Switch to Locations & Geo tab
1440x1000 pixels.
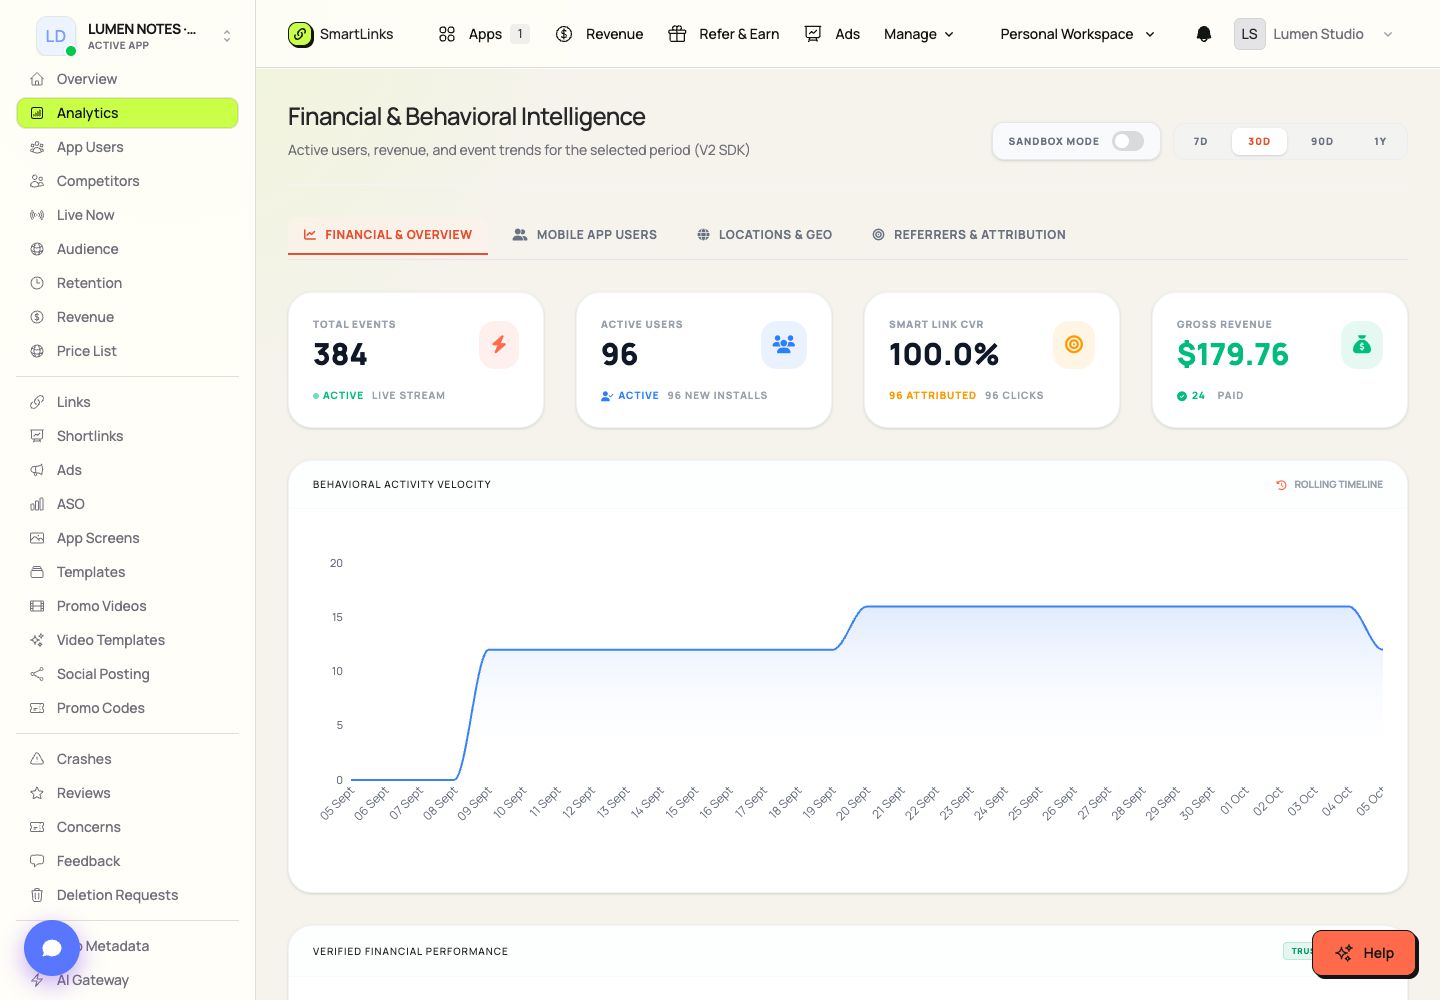[764, 235]
